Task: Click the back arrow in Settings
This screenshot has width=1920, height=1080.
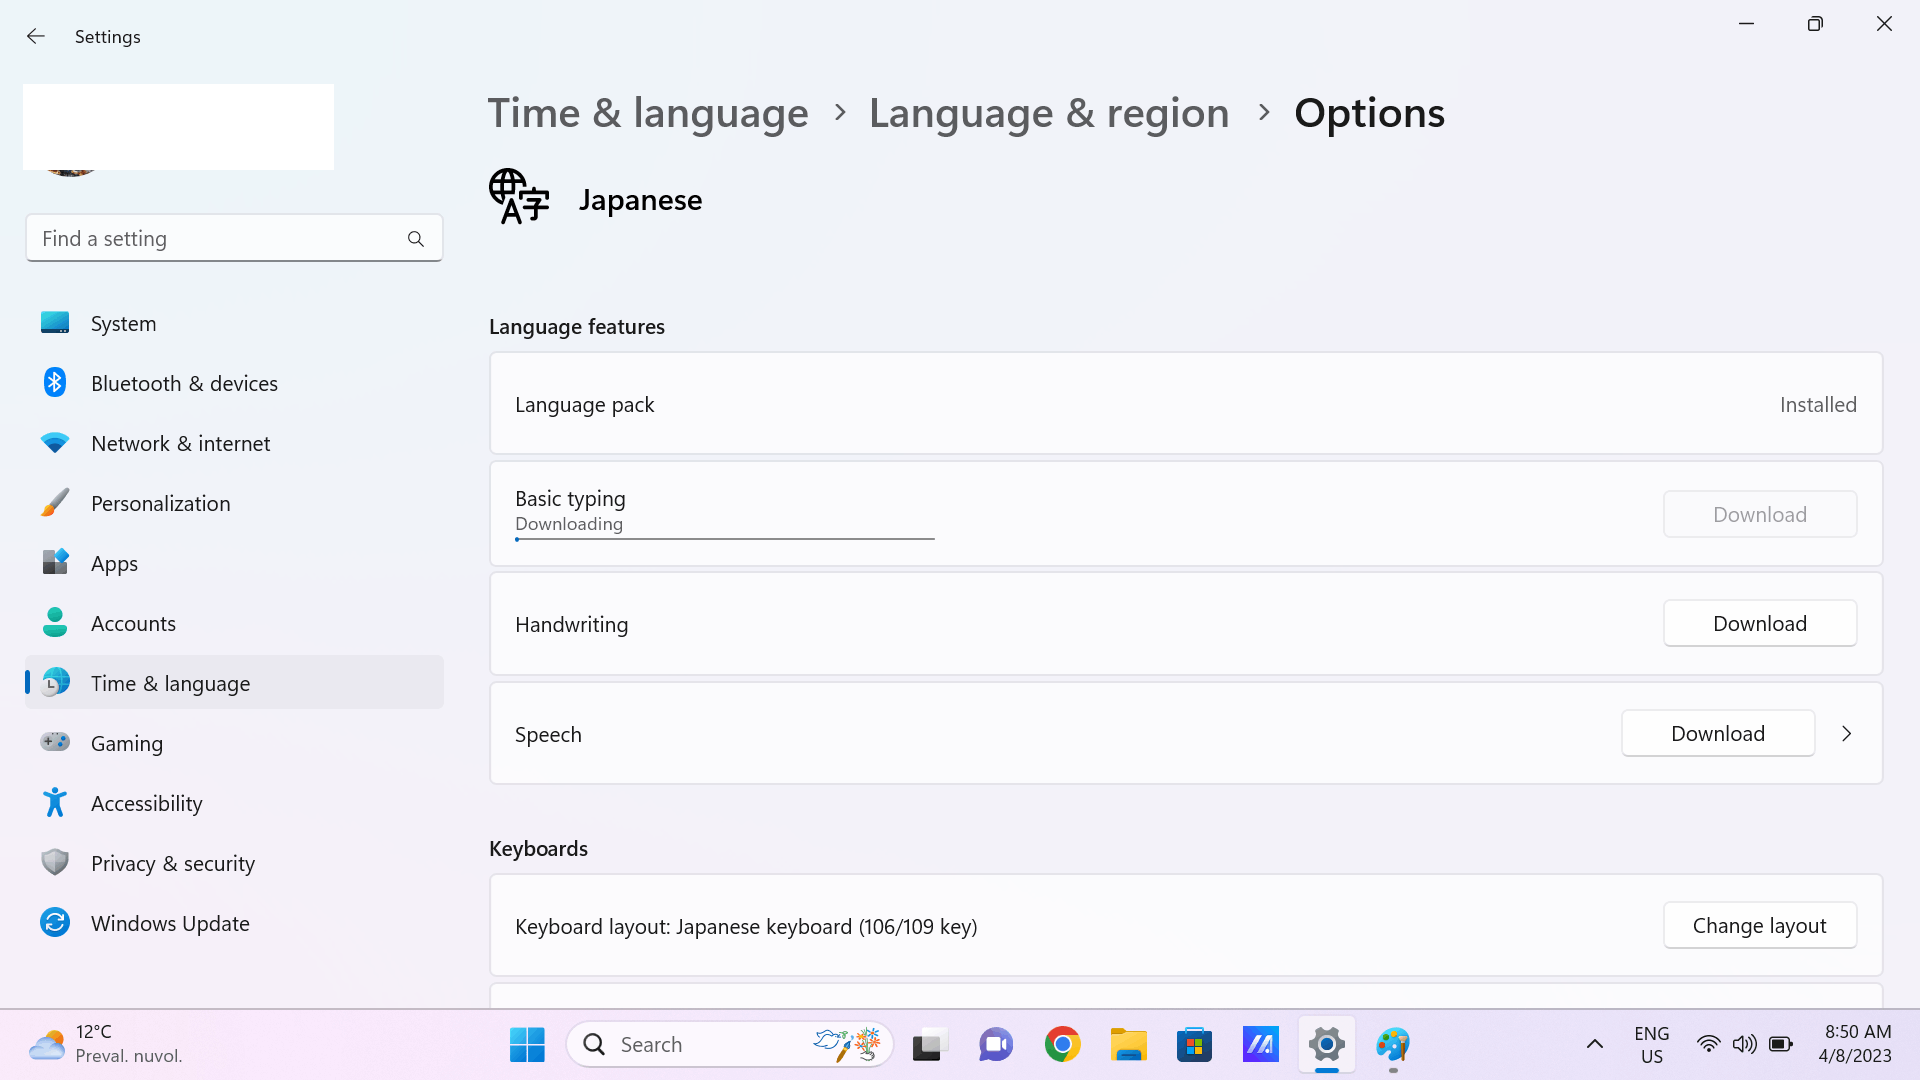Action: (36, 36)
